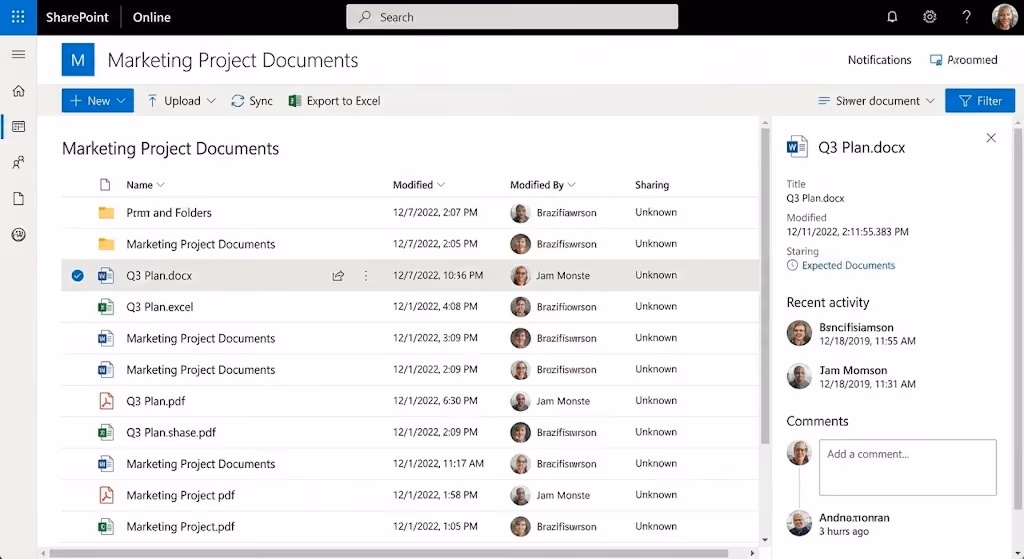Click the SharePoint label in the header bar
The height and width of the screenshot is (559, 1024).
point(77,18)
